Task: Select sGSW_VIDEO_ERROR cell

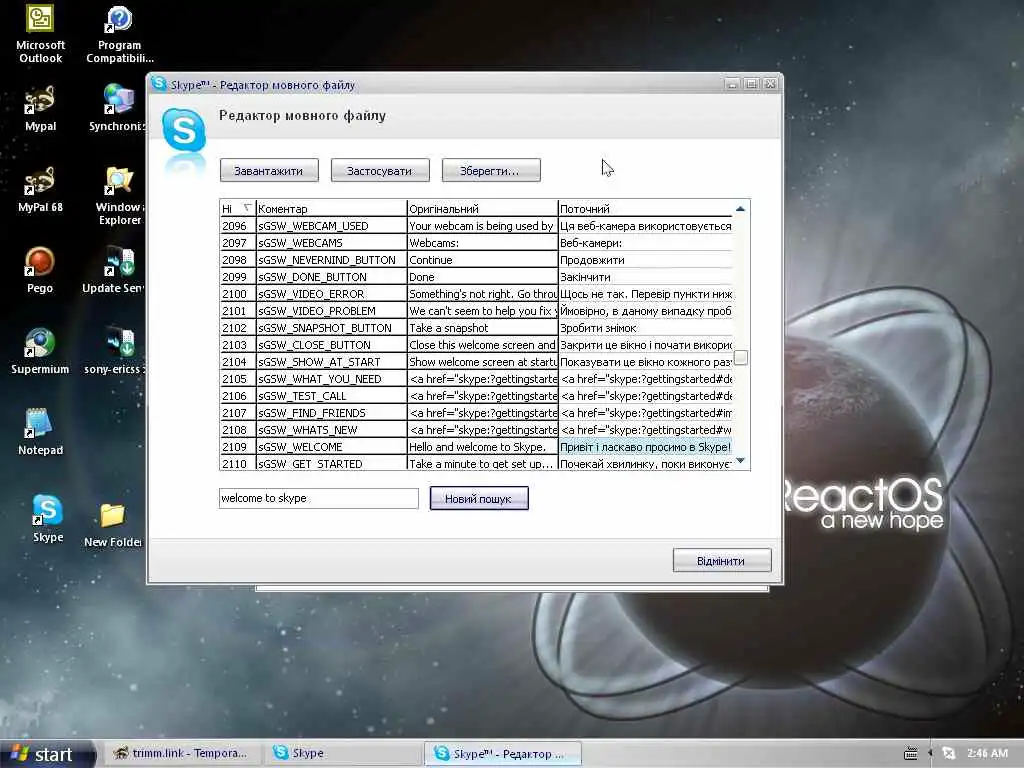Action: [x=331, y=294]
